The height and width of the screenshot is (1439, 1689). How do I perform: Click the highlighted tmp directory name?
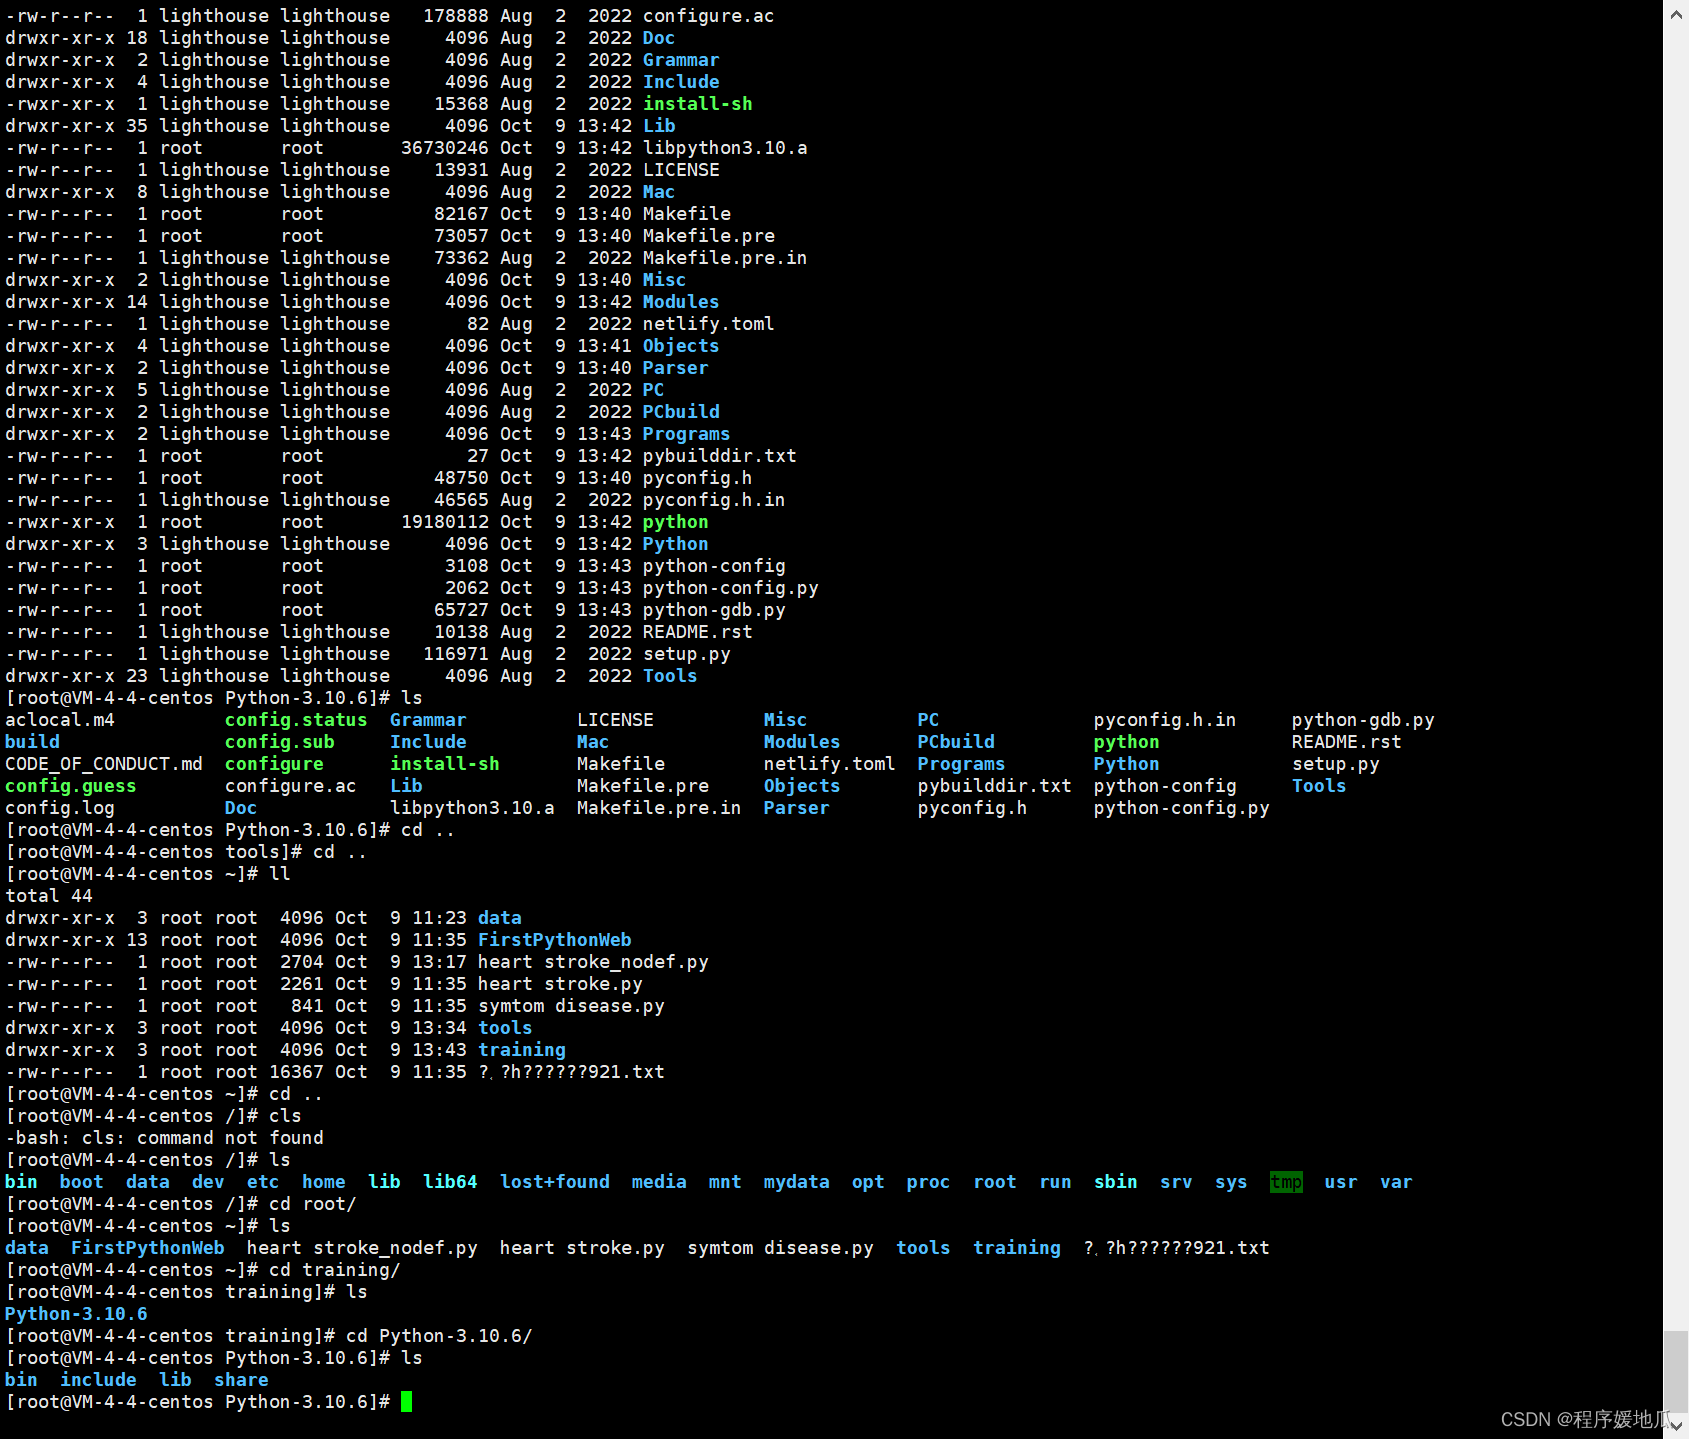(x=1286, y=1182)
